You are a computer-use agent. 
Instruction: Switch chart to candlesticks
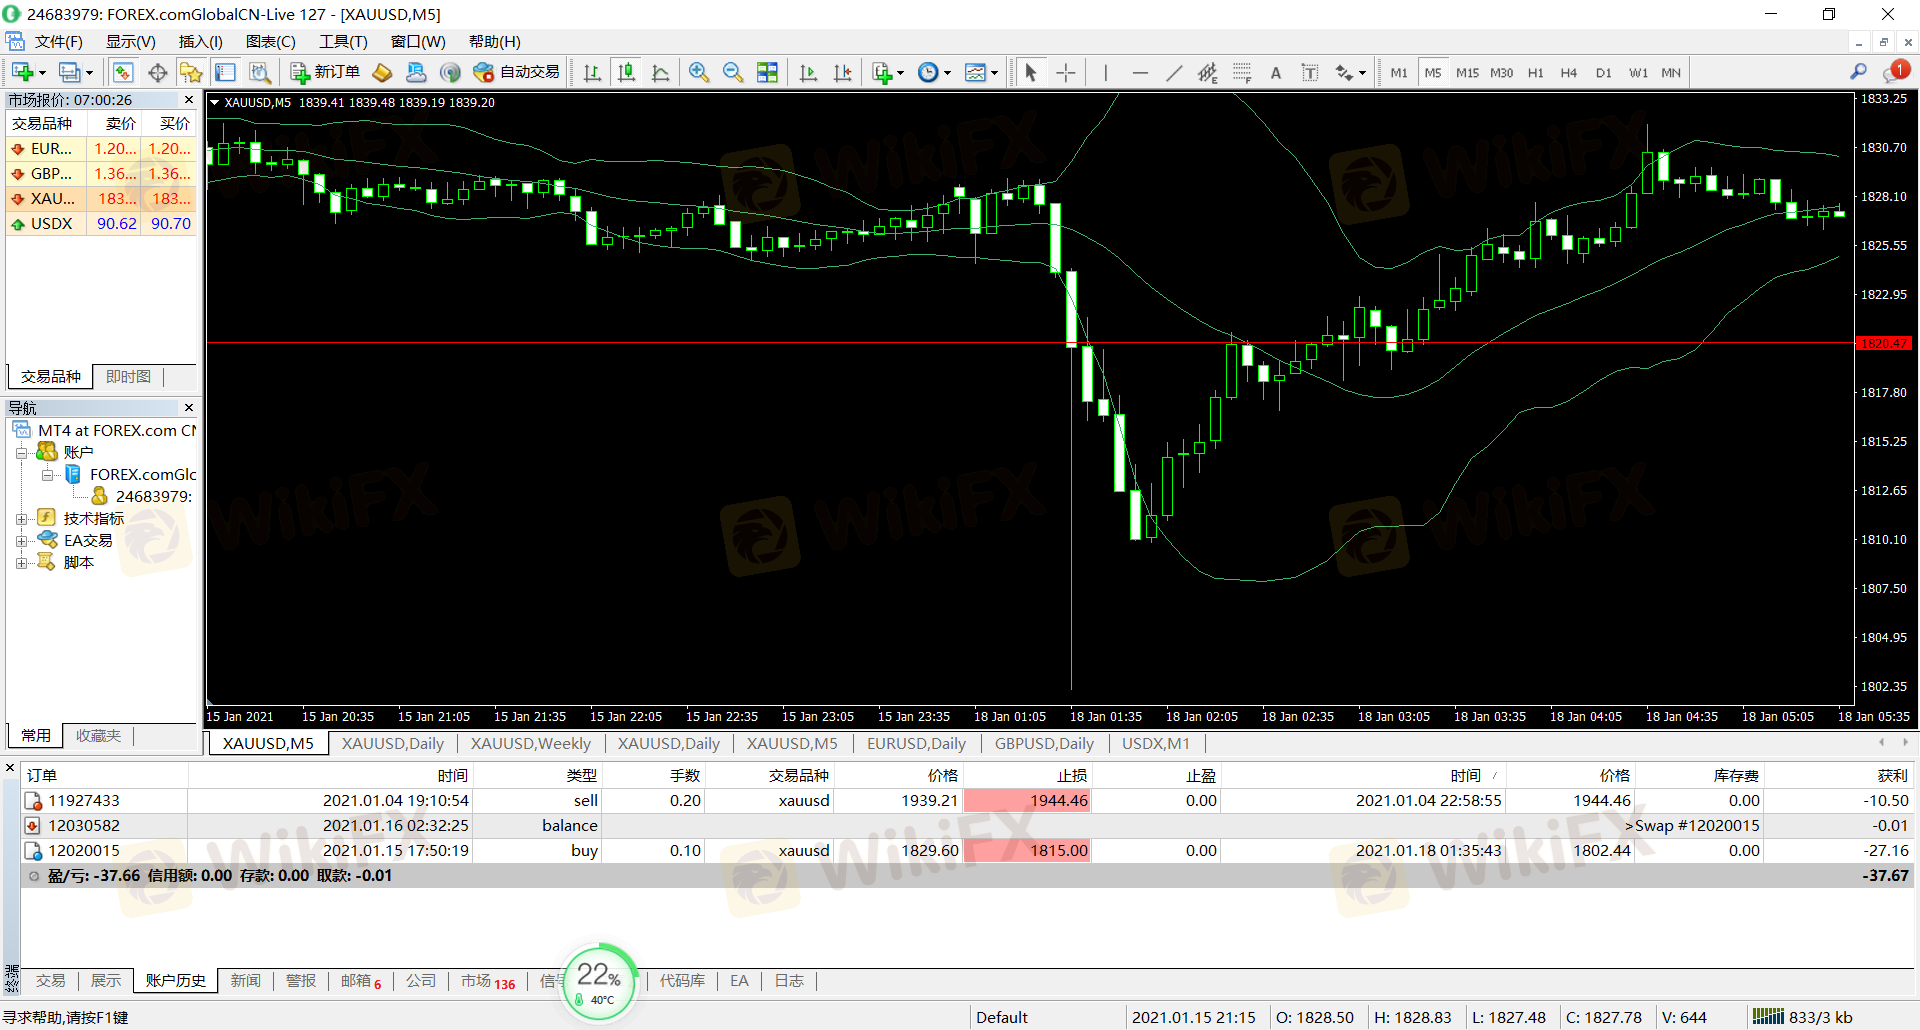click(x=627, y=72)
